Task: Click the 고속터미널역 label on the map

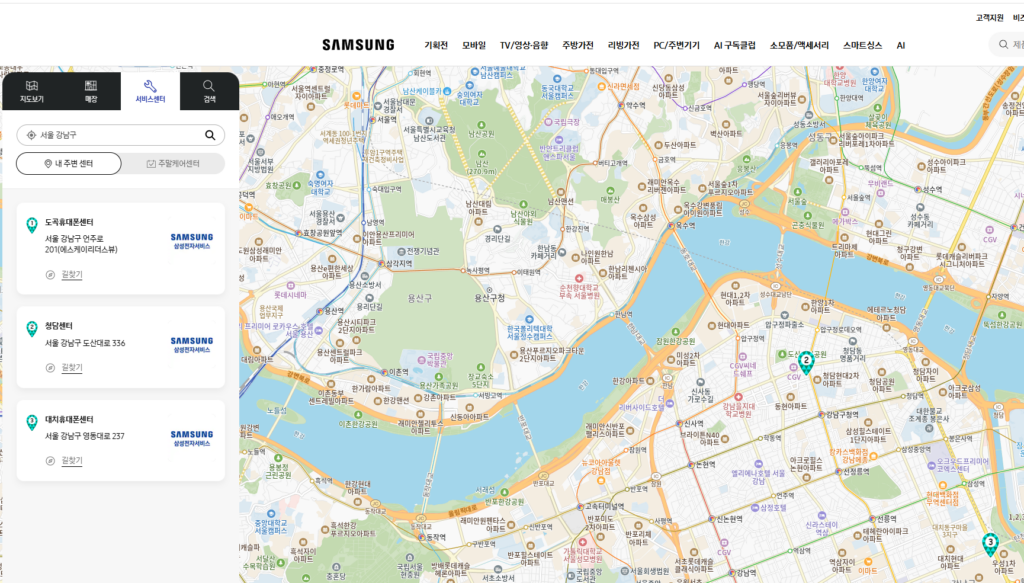Action: point(604,507)
